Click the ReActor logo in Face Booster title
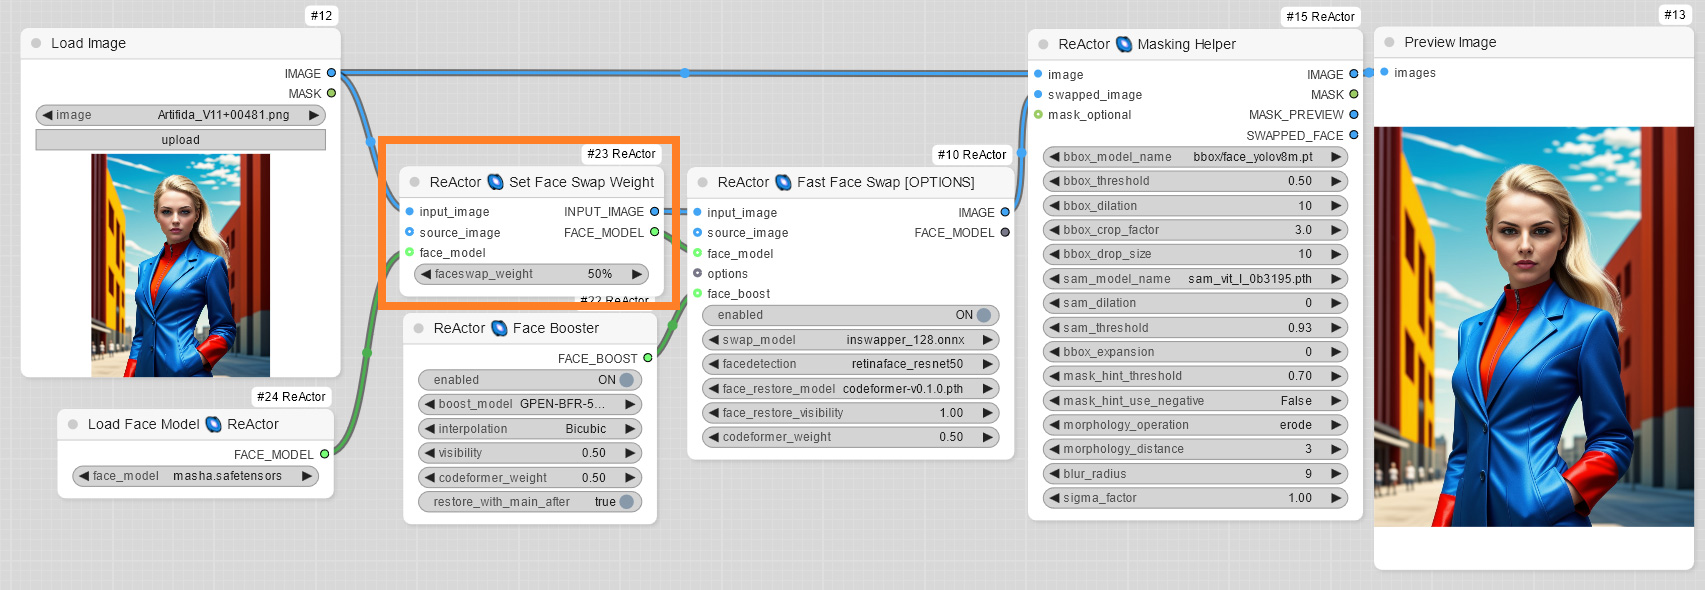Image resolution: width=1705 pixels, height=590 pixels. [499, 328]
